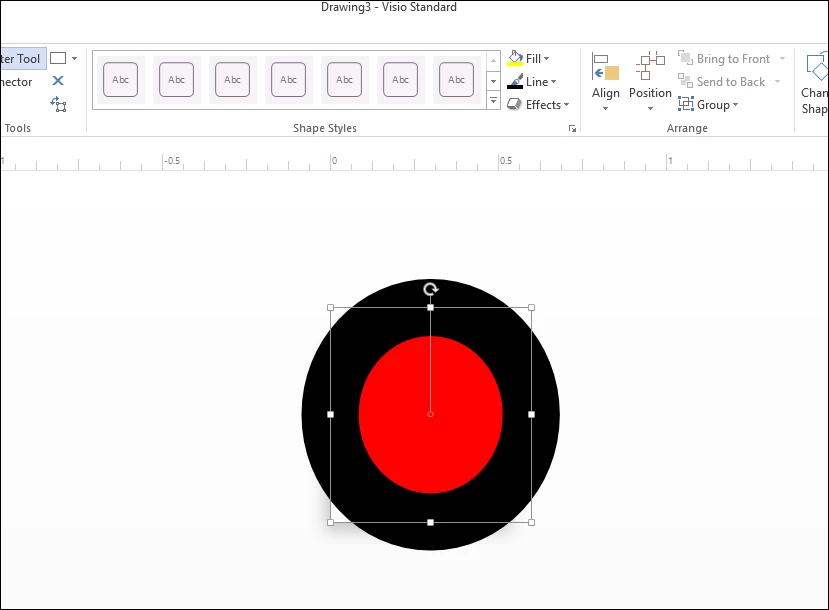
Task: Select the Text Block rotate tool
Action: 58,104
